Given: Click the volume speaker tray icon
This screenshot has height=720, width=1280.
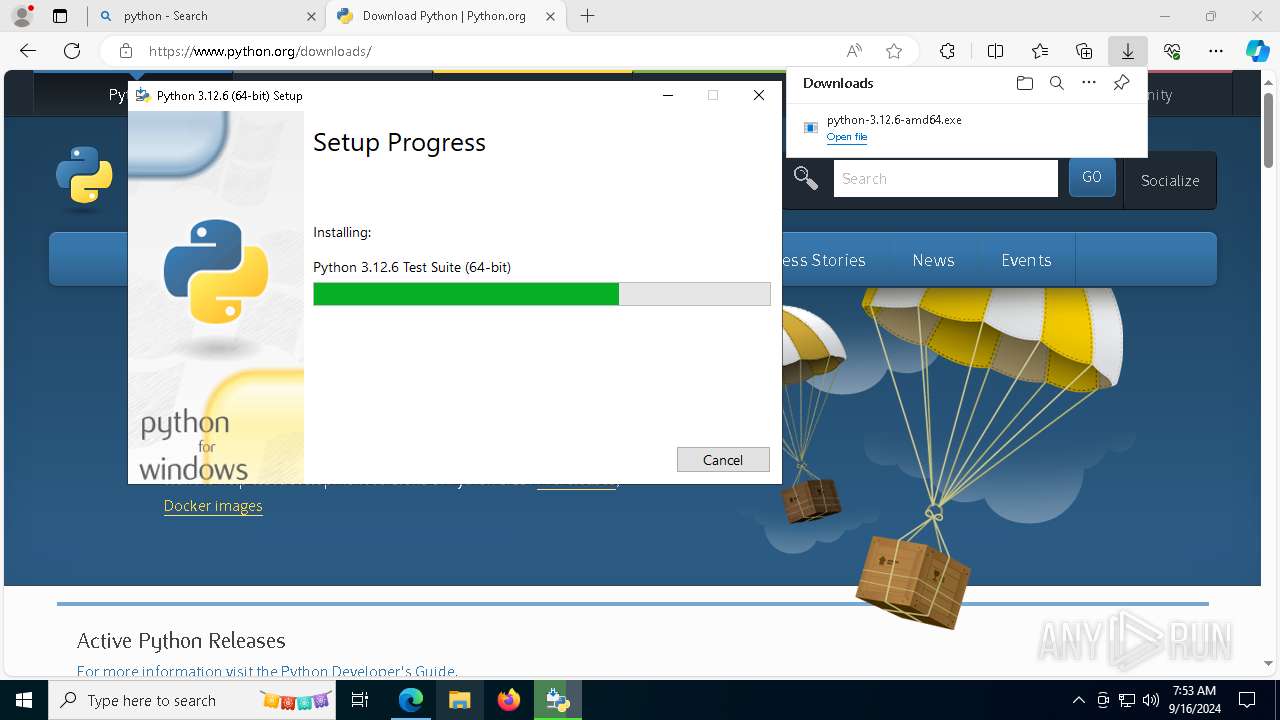Looking at the screenshot, I should [1150, 700].
